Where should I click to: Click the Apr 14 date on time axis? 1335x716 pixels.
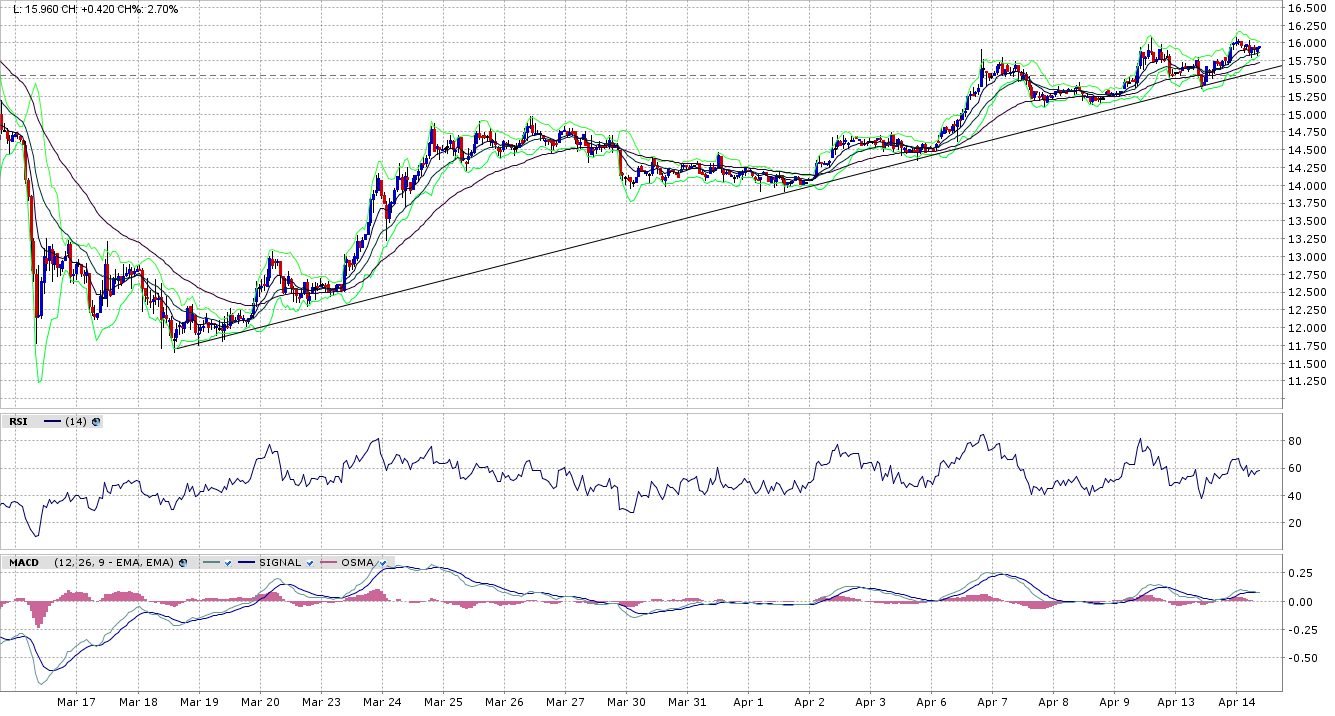pyautogui.click(x=1237, y=703)
